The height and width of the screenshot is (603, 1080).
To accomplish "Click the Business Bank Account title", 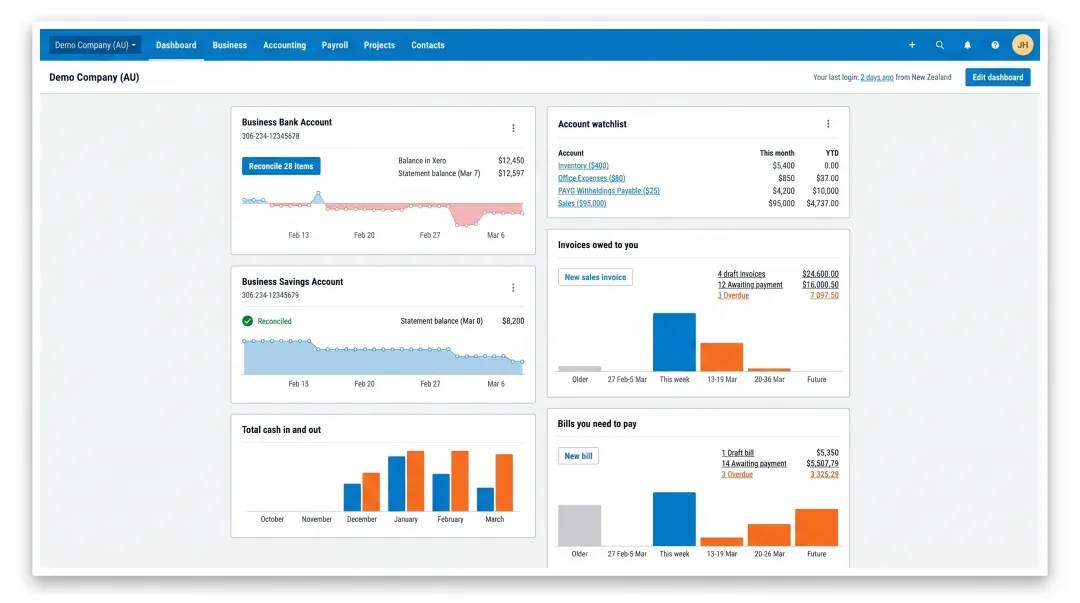I will [x=287, y=122].
